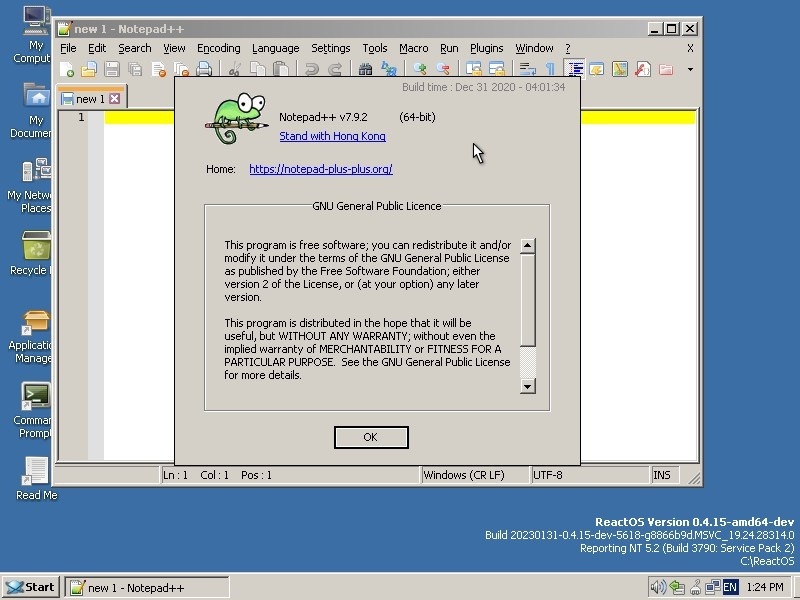
Task: Click the Print toolbar icon
Action: point(204,69)
